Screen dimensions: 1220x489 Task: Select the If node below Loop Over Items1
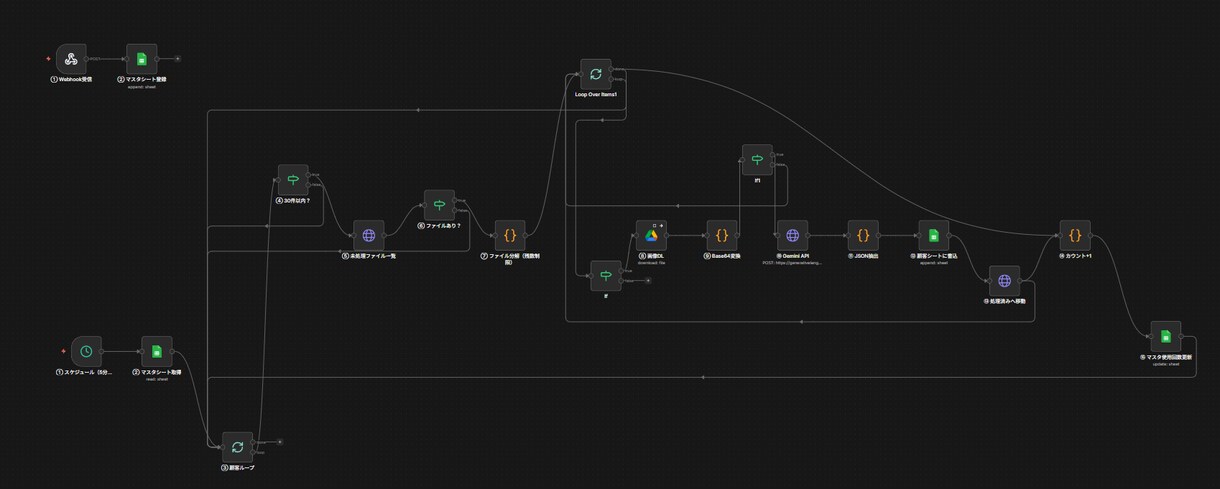click(x=605, y=276)
